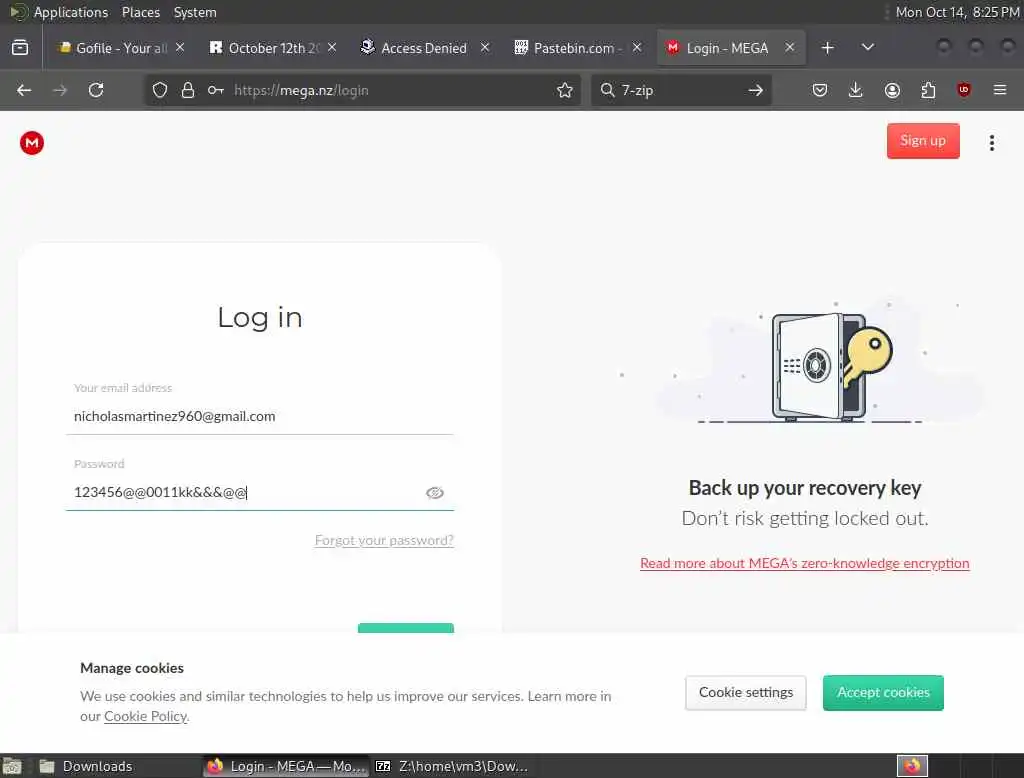Open the Cookie Policy link
This screenshot has width=1024, height=778.
click(146, 716)
